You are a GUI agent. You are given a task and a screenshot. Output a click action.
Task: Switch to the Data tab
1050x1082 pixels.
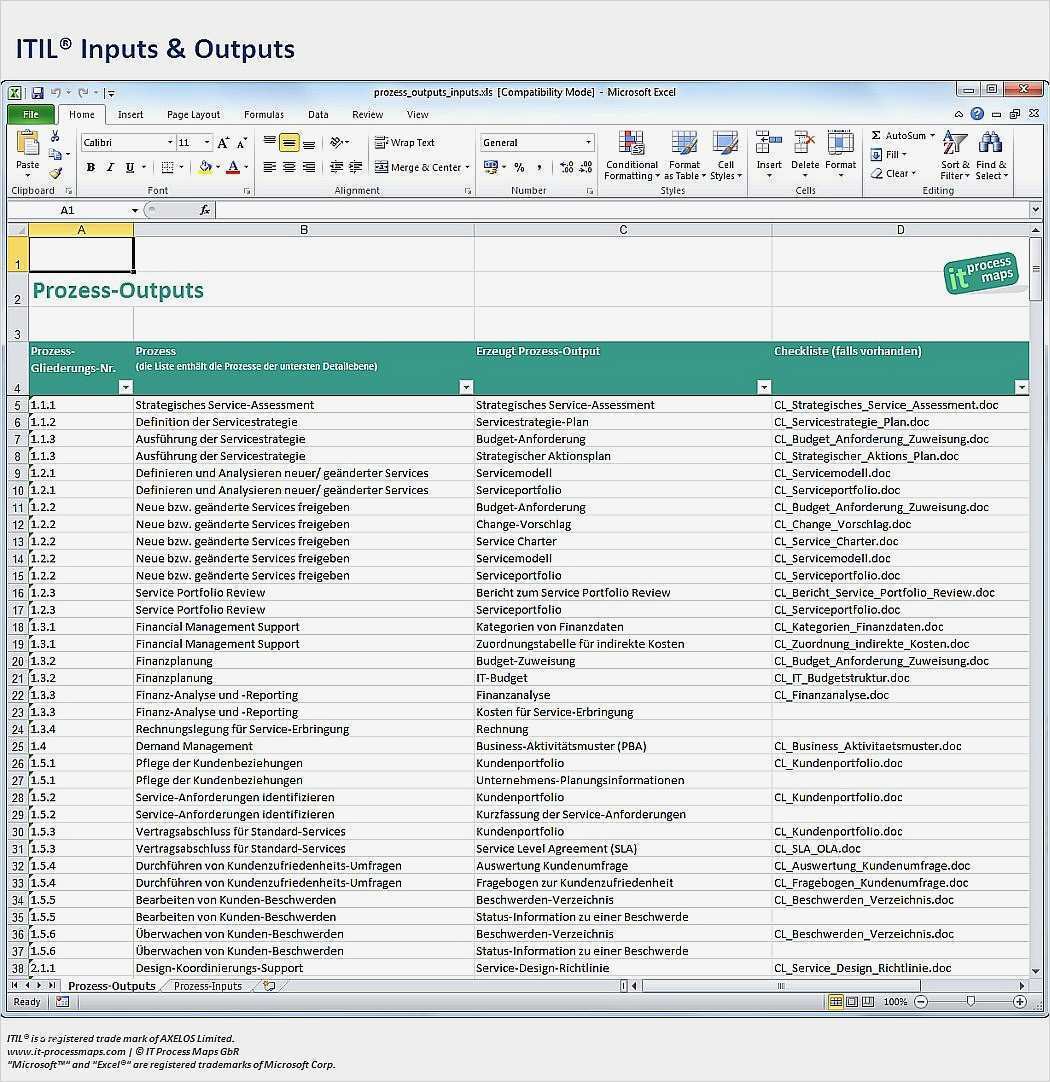318,115
